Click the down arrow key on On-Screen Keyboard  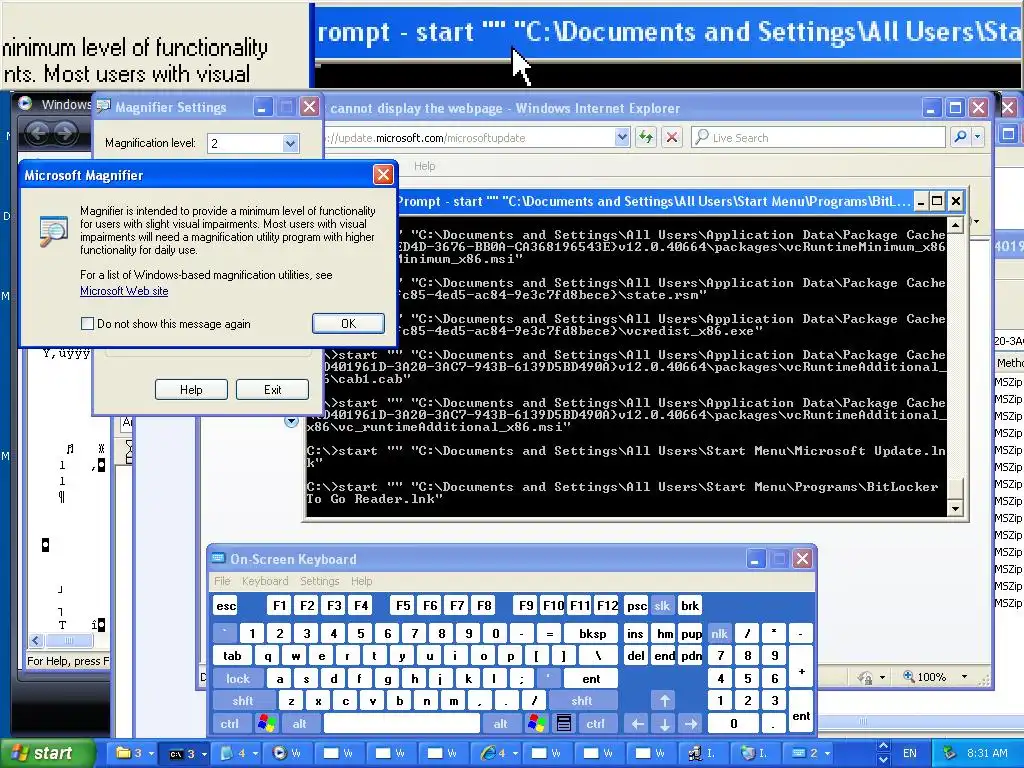[664, 724]
